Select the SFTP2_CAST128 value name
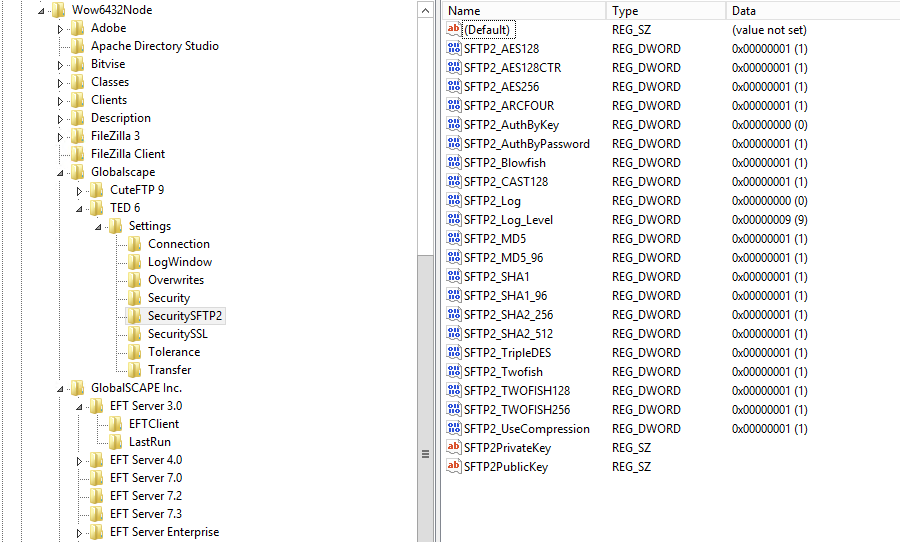 [x=506, y=181]
